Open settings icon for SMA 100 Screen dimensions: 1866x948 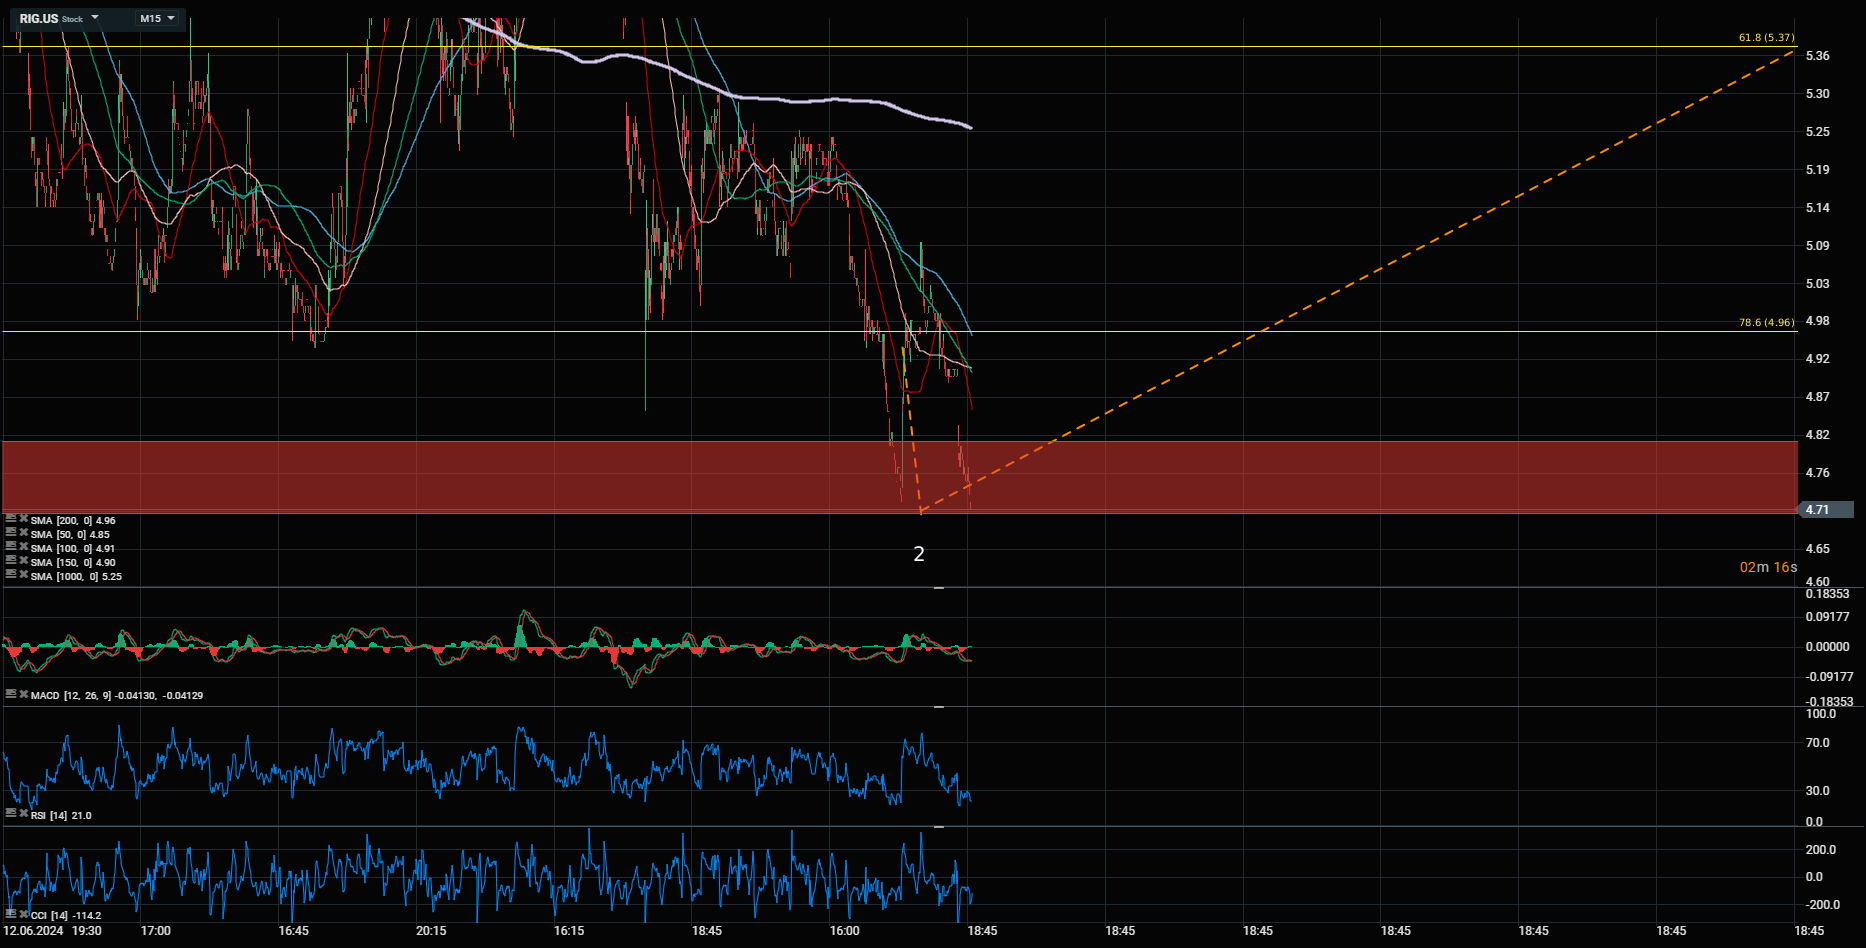tap(11, 547)
